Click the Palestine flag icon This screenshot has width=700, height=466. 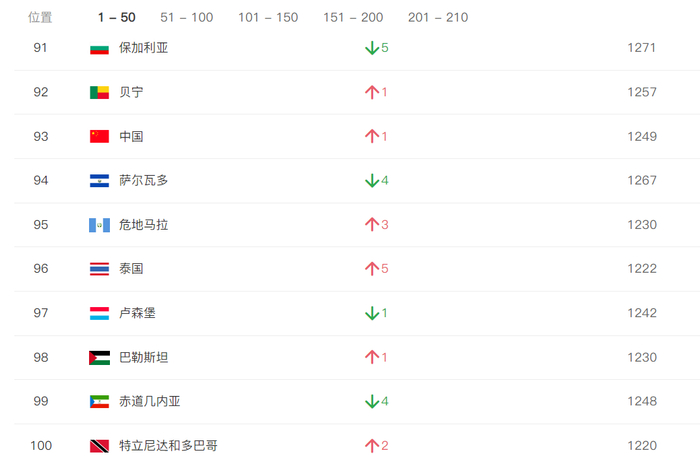99,357
